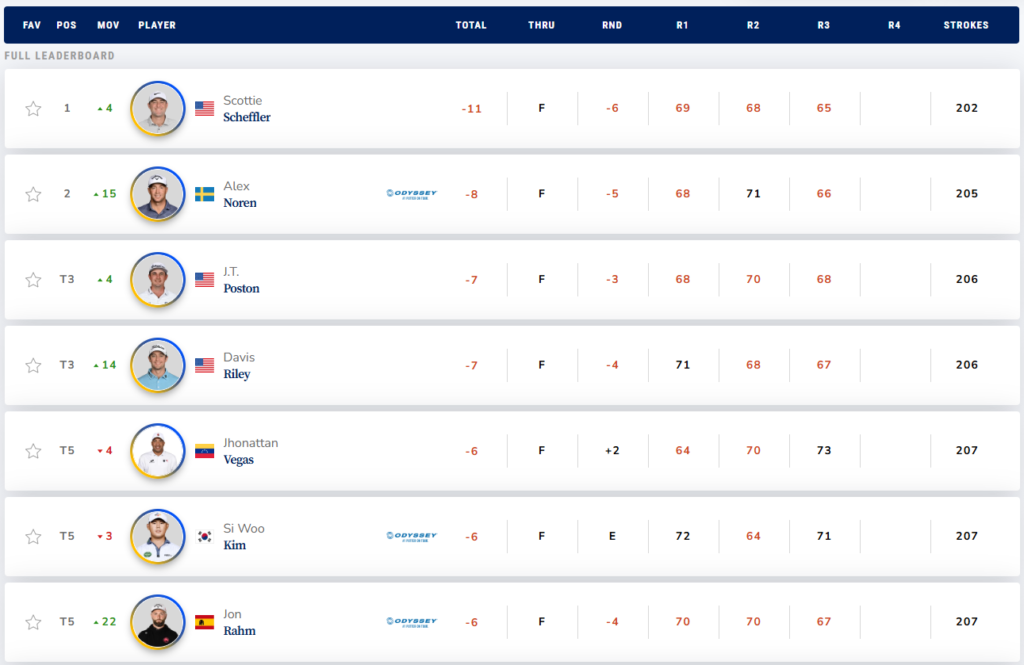The height and width of the screenshot is (665, 1024).
Task: Click the Venezuela flag beside Jhonattan Vegas
Action: 204,451
